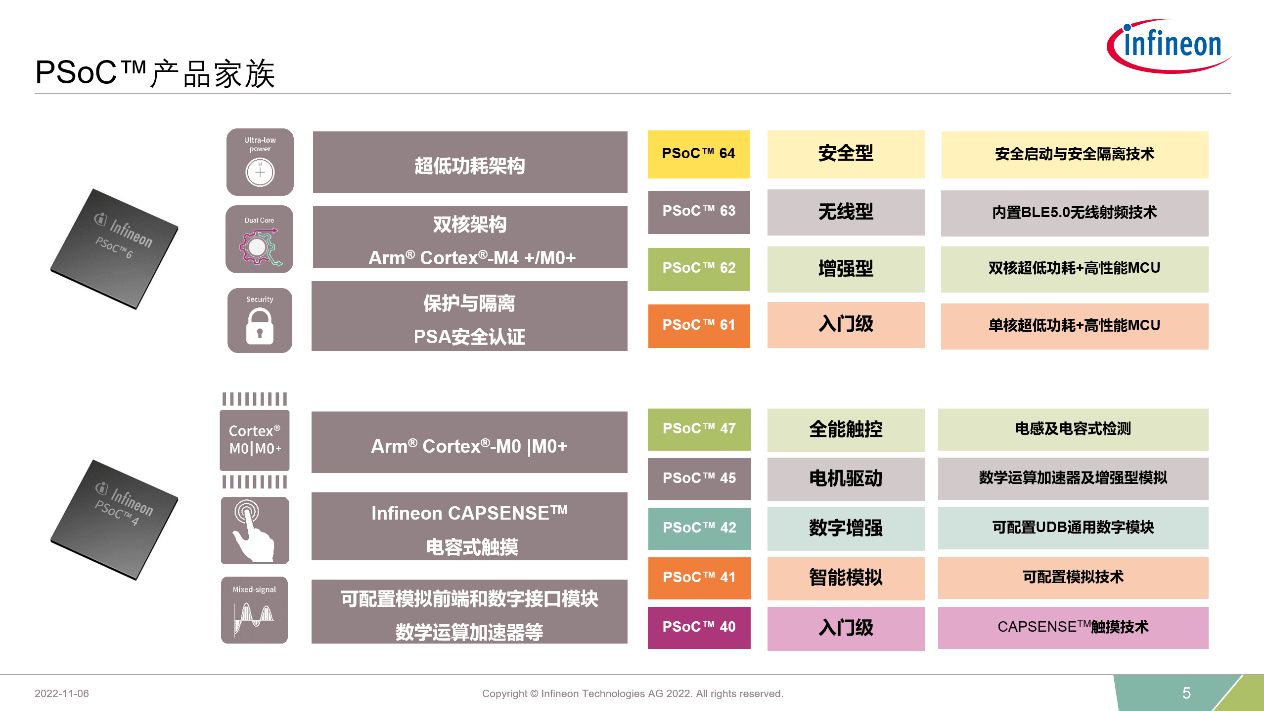Viewport: 1264px width, 711px height.
Task: Select the Mixed-signal waveform icon
Action: point(254,610)
